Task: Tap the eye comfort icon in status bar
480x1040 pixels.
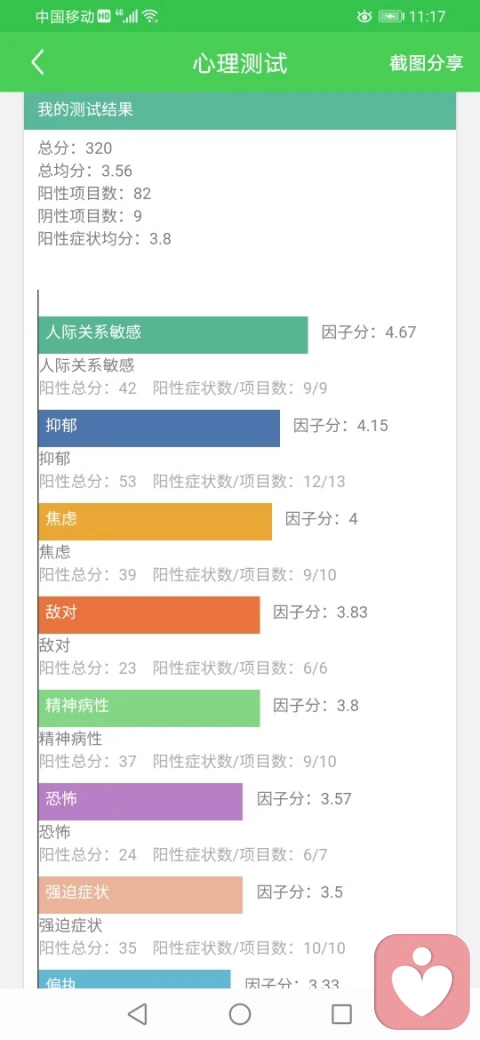Action: [365, 17]
